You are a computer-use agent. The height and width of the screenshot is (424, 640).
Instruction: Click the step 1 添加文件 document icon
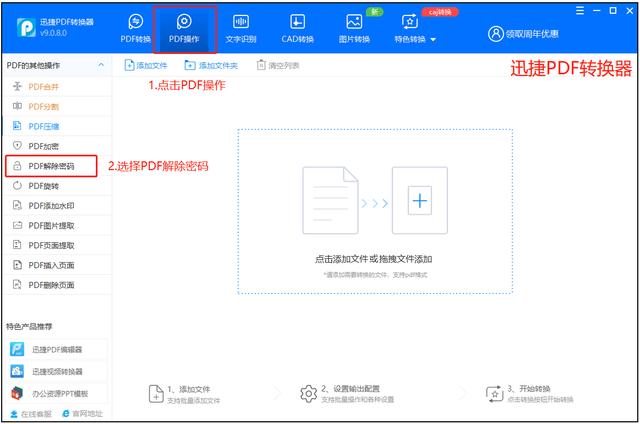coord(156,394)
